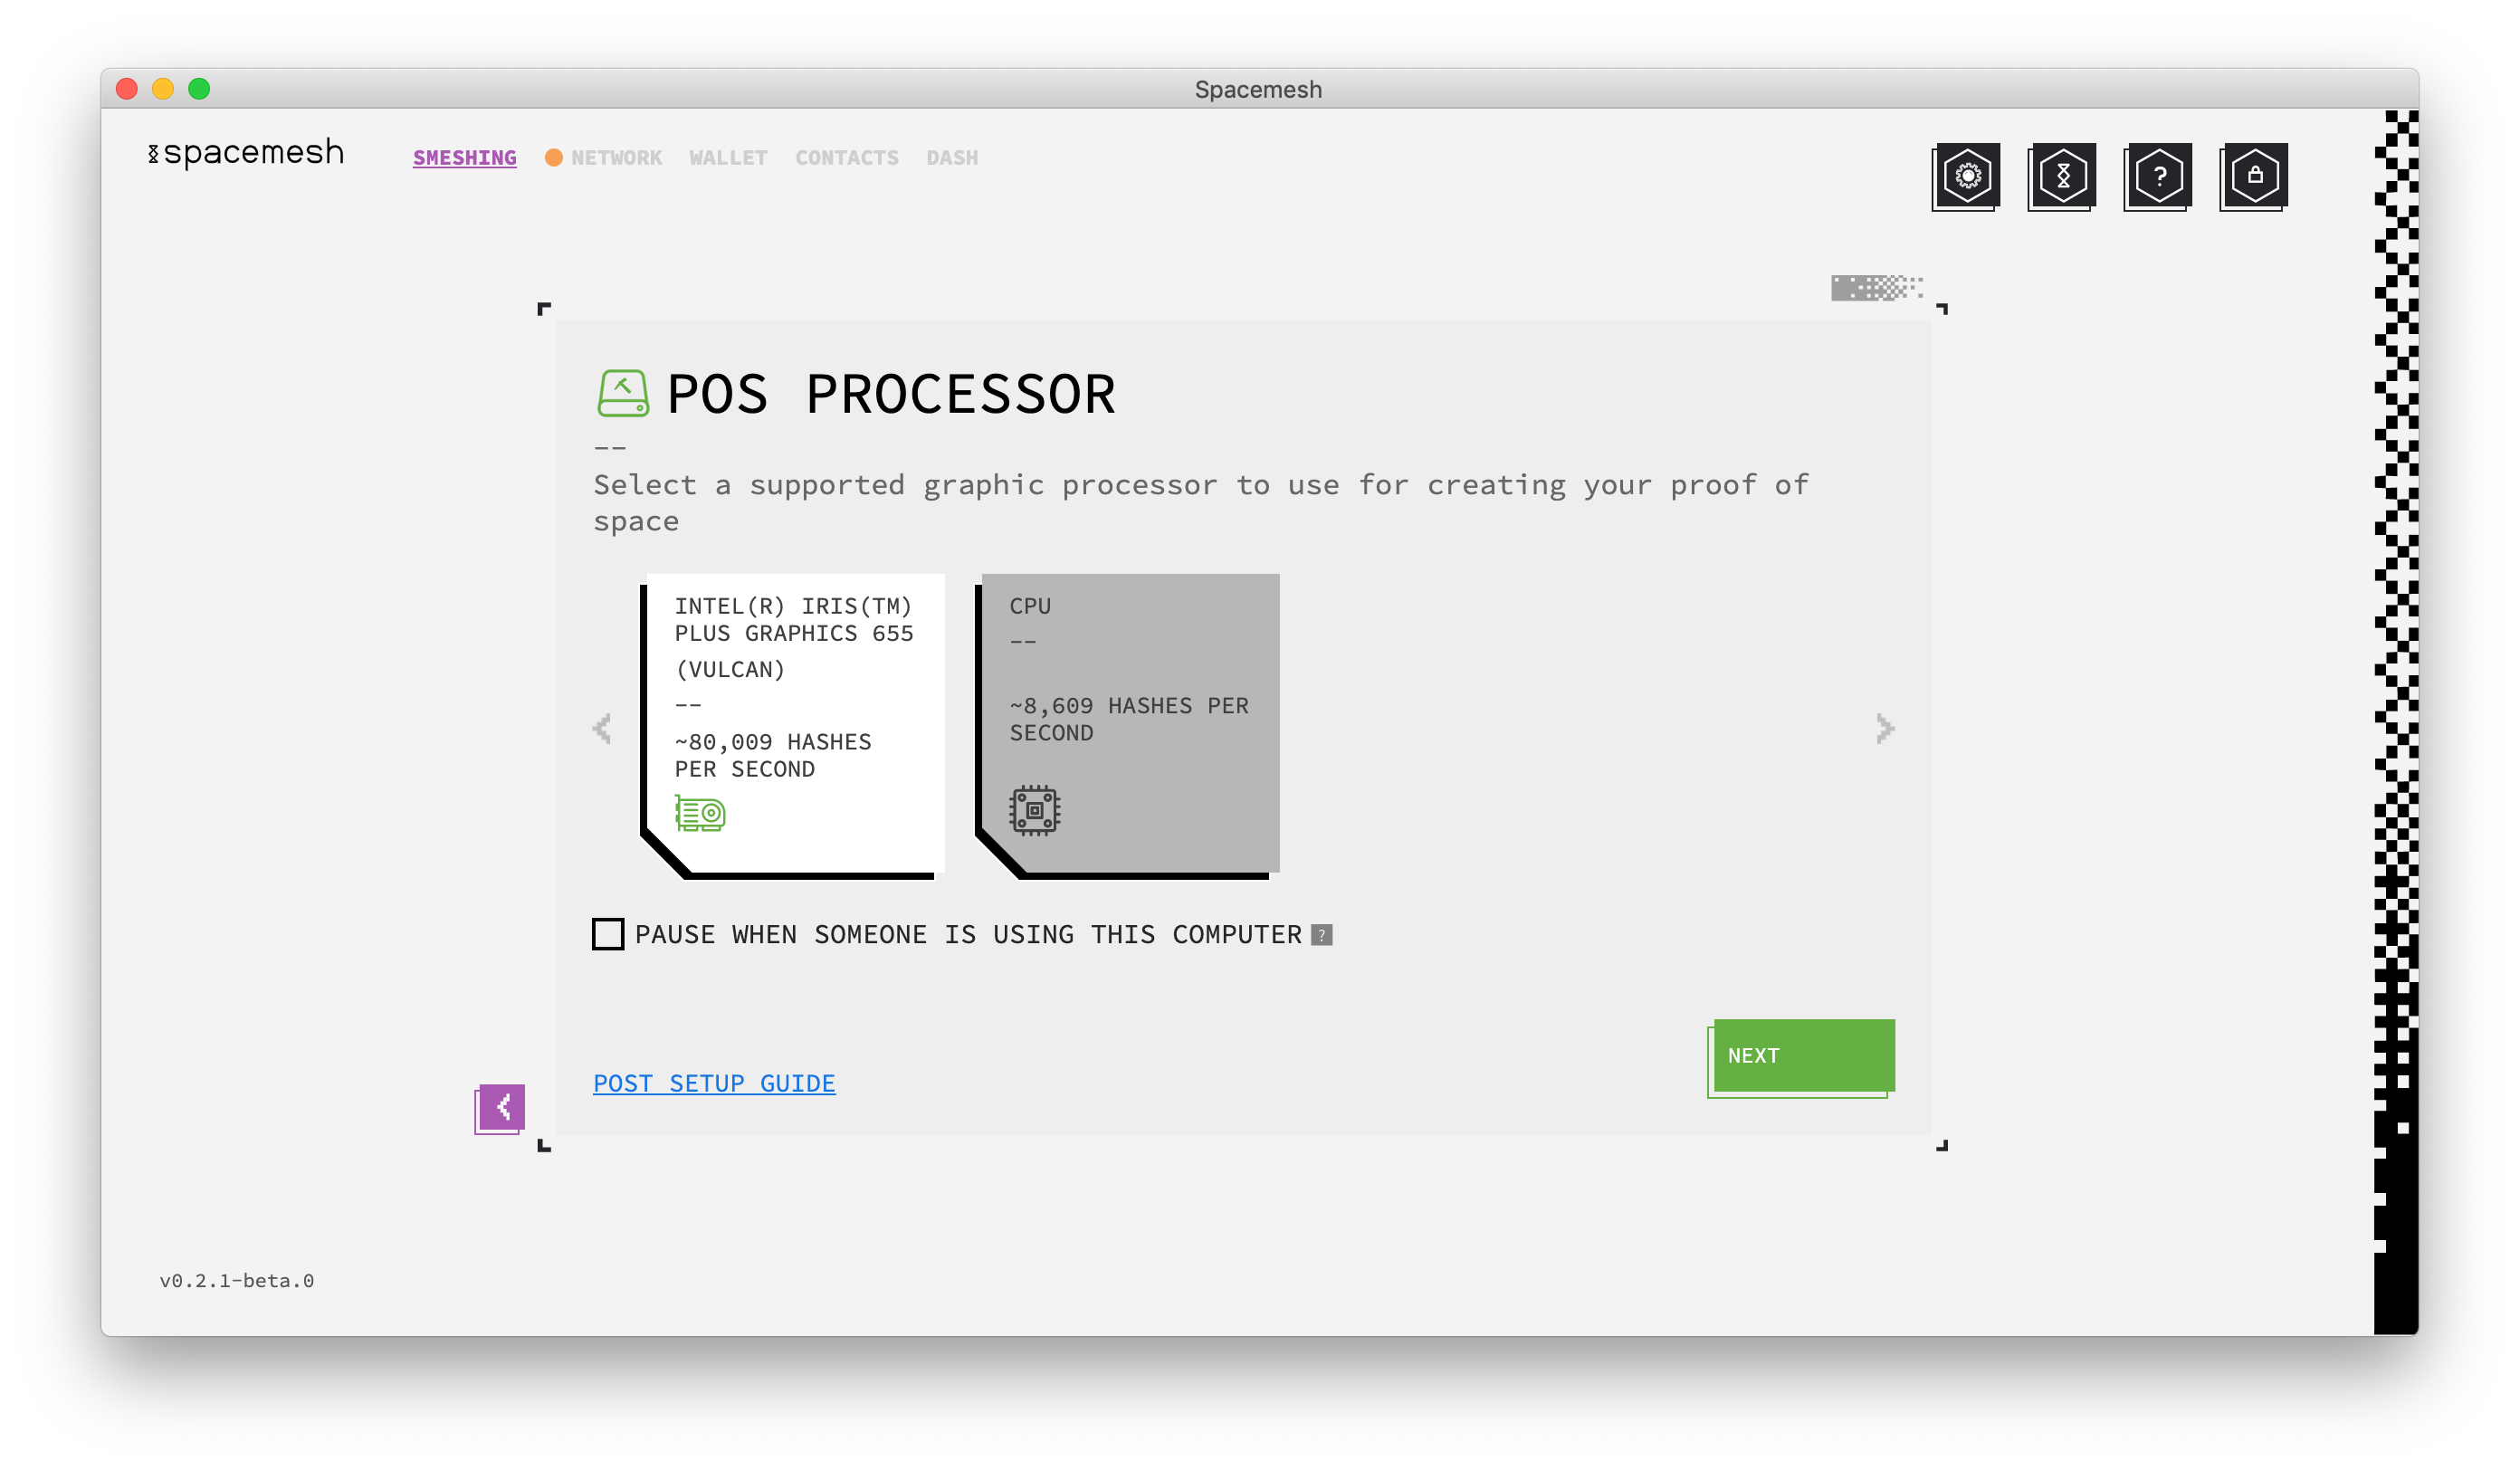This screenshot has height=1470, width=2520.
Task: Click the hourglass hexagon icon in the header
Action: 2063,176
